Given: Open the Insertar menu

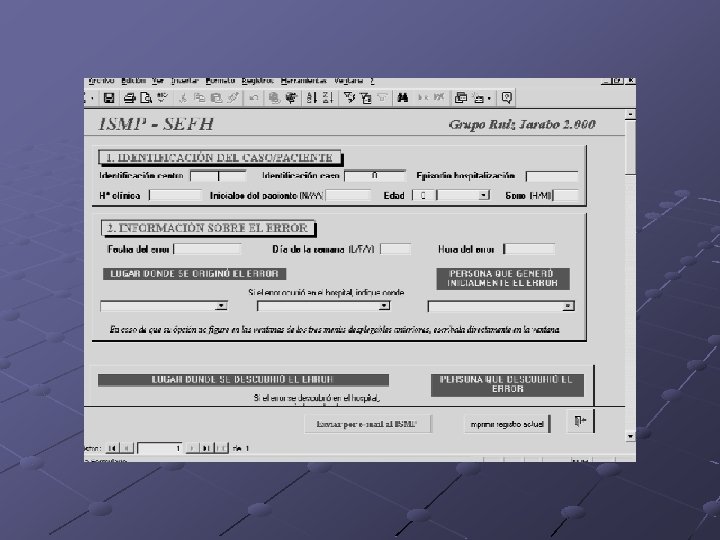Looking at the screenshot, I should (185, 81).
